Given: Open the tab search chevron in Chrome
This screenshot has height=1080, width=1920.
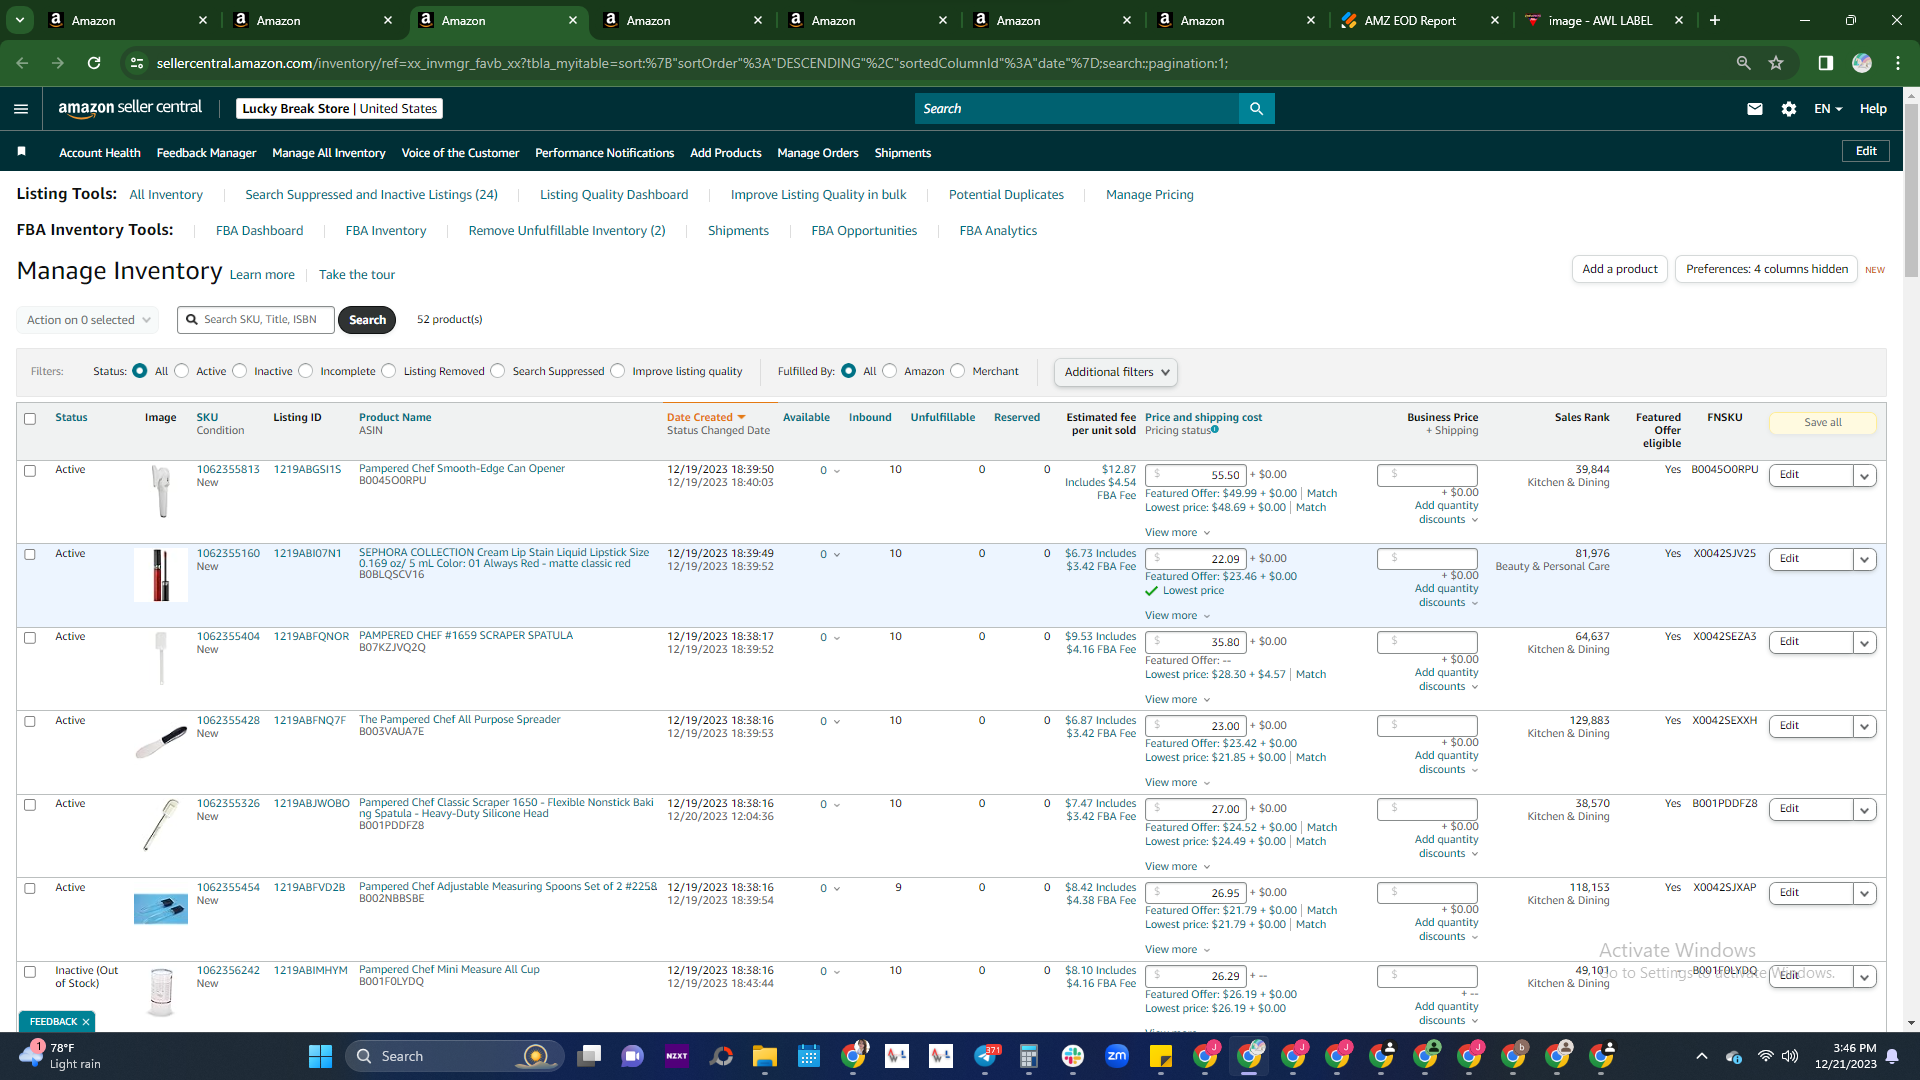Looking at the screenshot, I should tap(20, 20).
